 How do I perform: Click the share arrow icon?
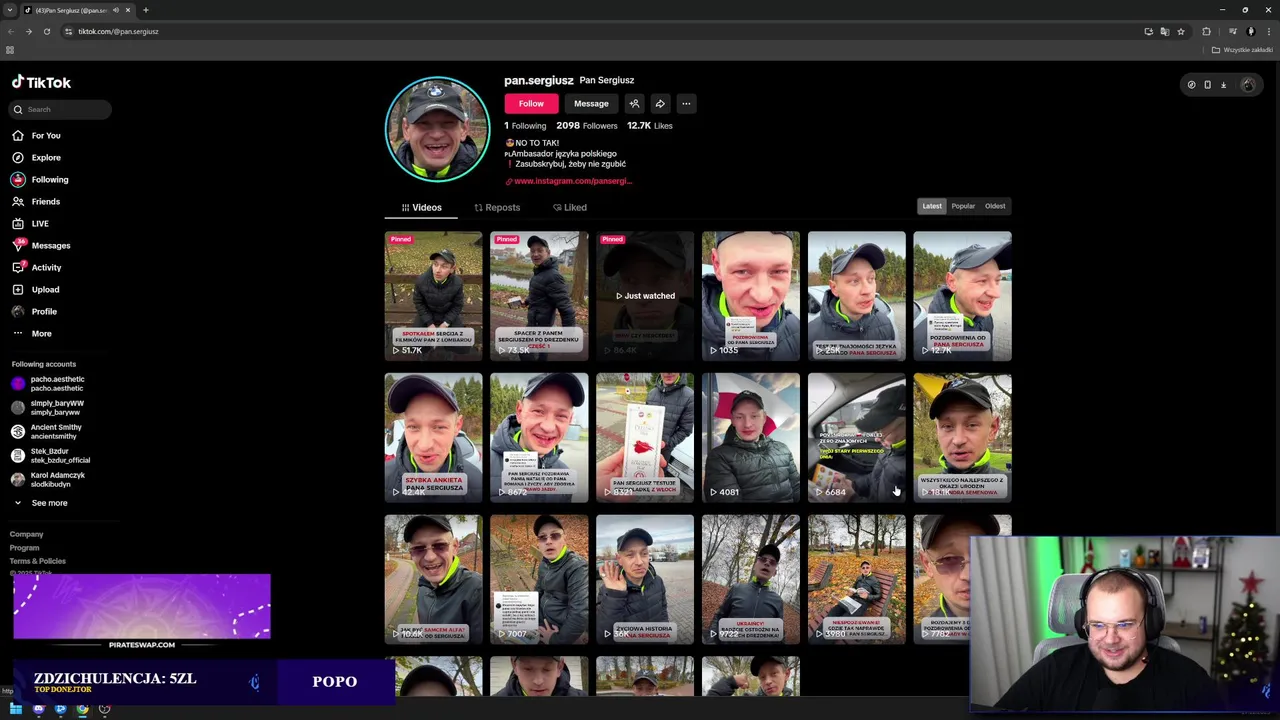point(660,103)
